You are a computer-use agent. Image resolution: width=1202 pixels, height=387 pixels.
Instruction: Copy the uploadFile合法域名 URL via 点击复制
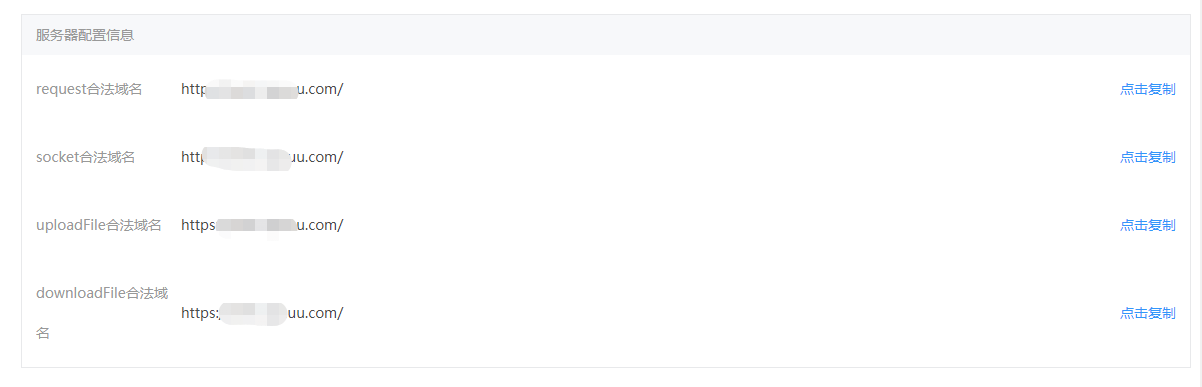click(x=1147, y=225)
